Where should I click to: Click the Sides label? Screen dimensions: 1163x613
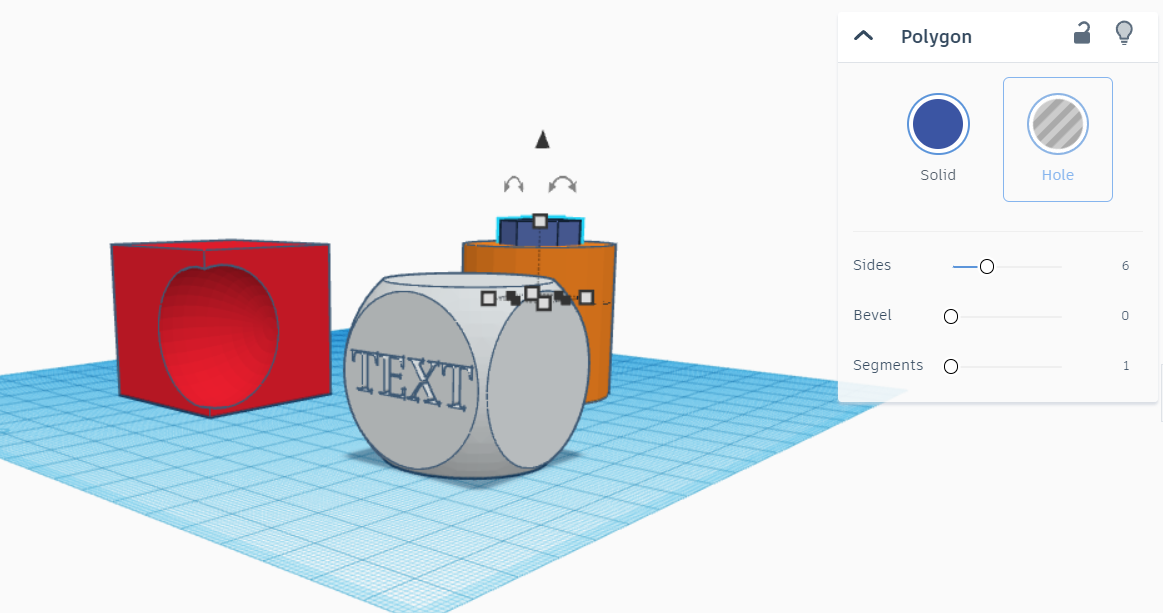pyautogui.click(x=872, y=265)
